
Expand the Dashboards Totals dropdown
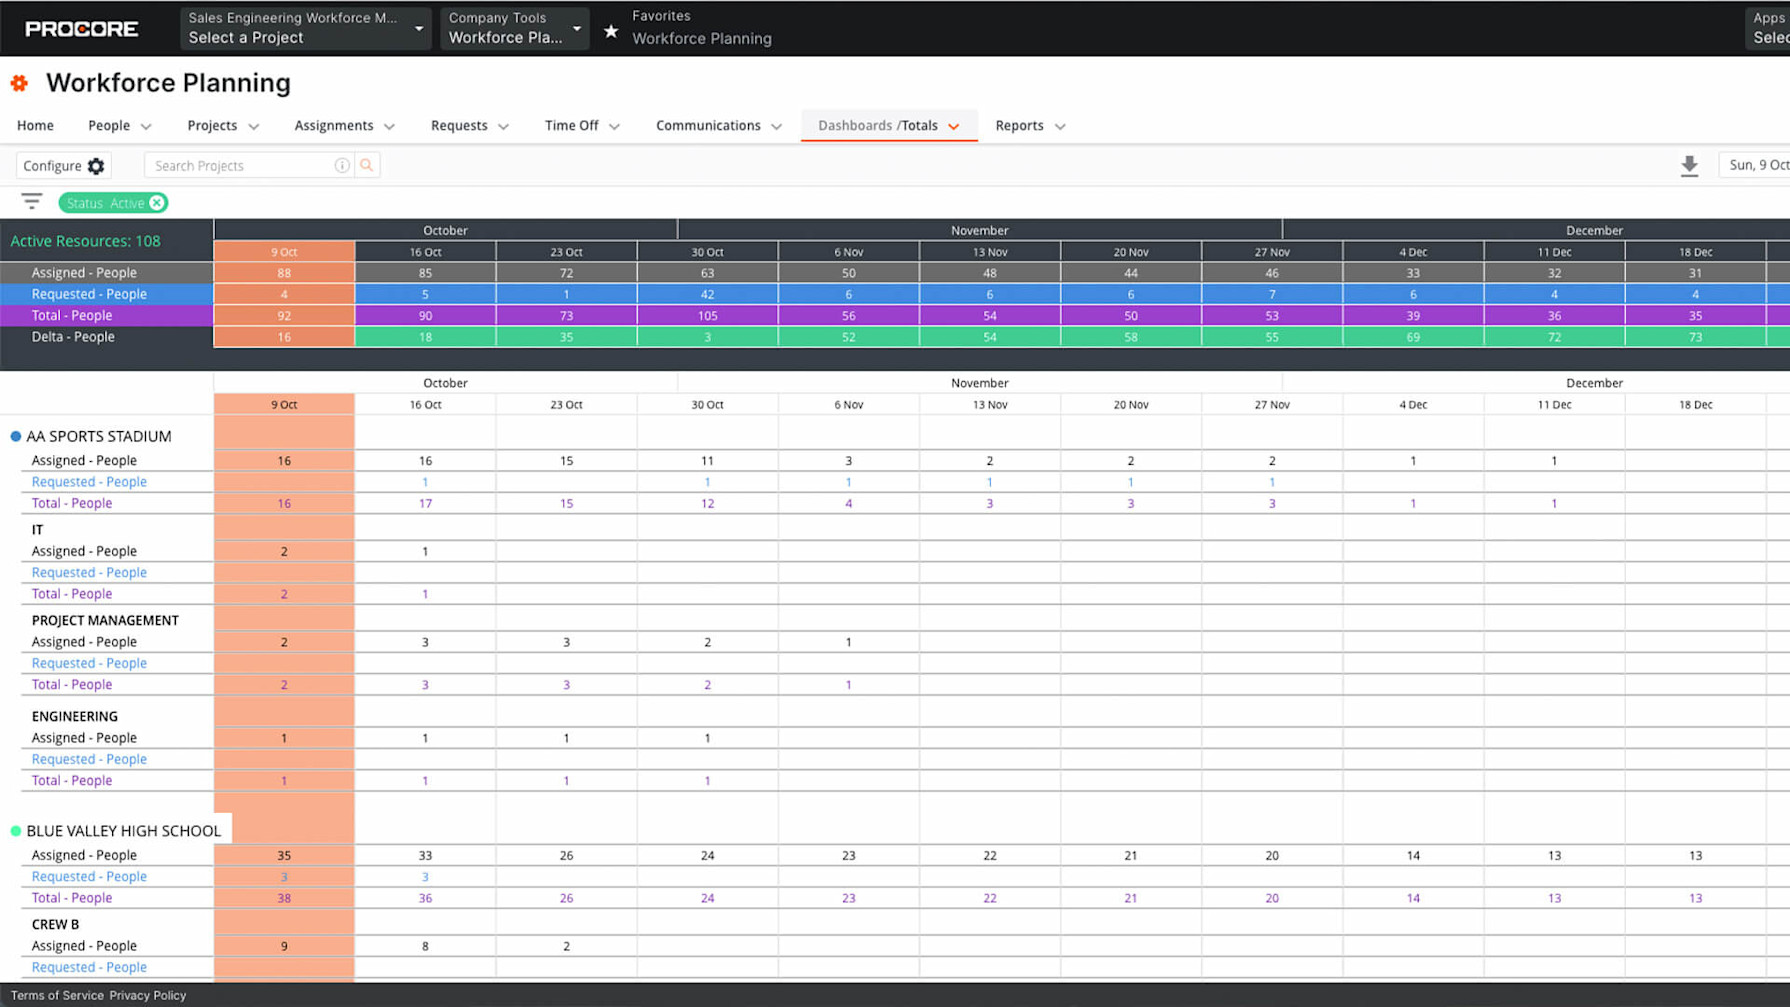click(956, 125)
